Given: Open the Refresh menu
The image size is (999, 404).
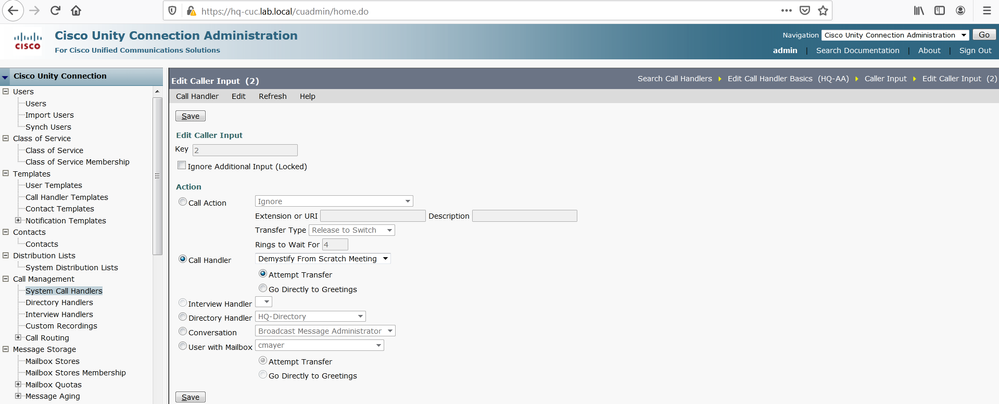Looking at the screenshot, I should 273,96.
